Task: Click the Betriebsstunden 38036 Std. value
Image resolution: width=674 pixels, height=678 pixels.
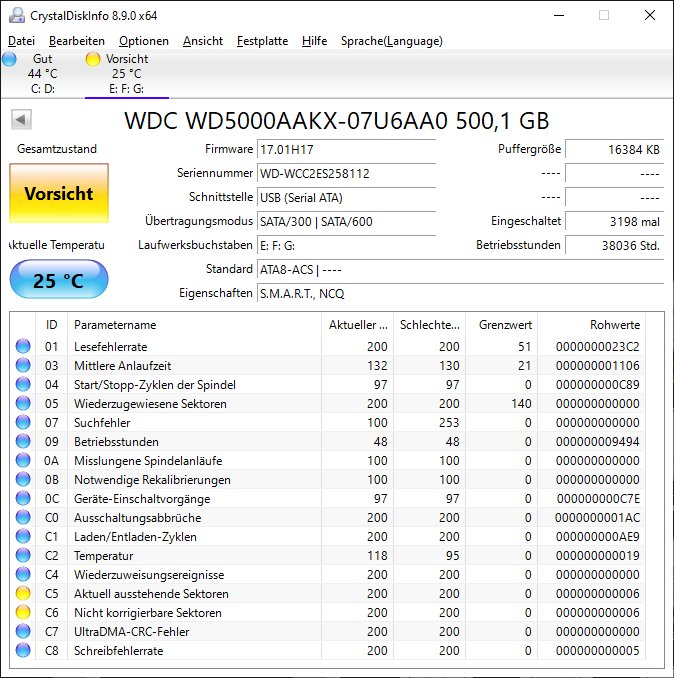Action: (x=614, y=246)
